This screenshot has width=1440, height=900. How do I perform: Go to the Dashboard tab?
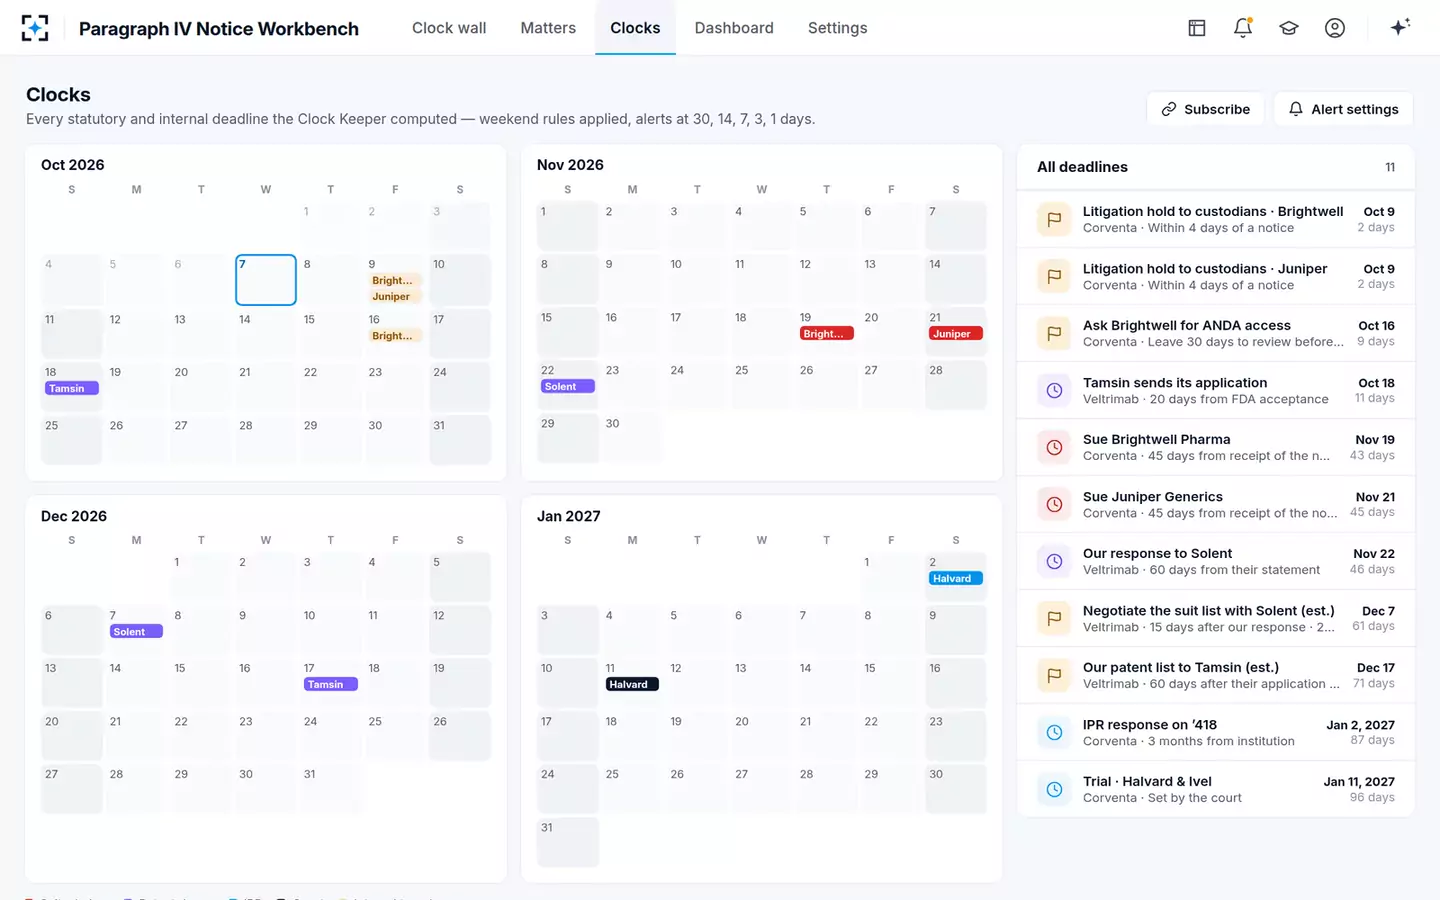[x=734, y=28]
